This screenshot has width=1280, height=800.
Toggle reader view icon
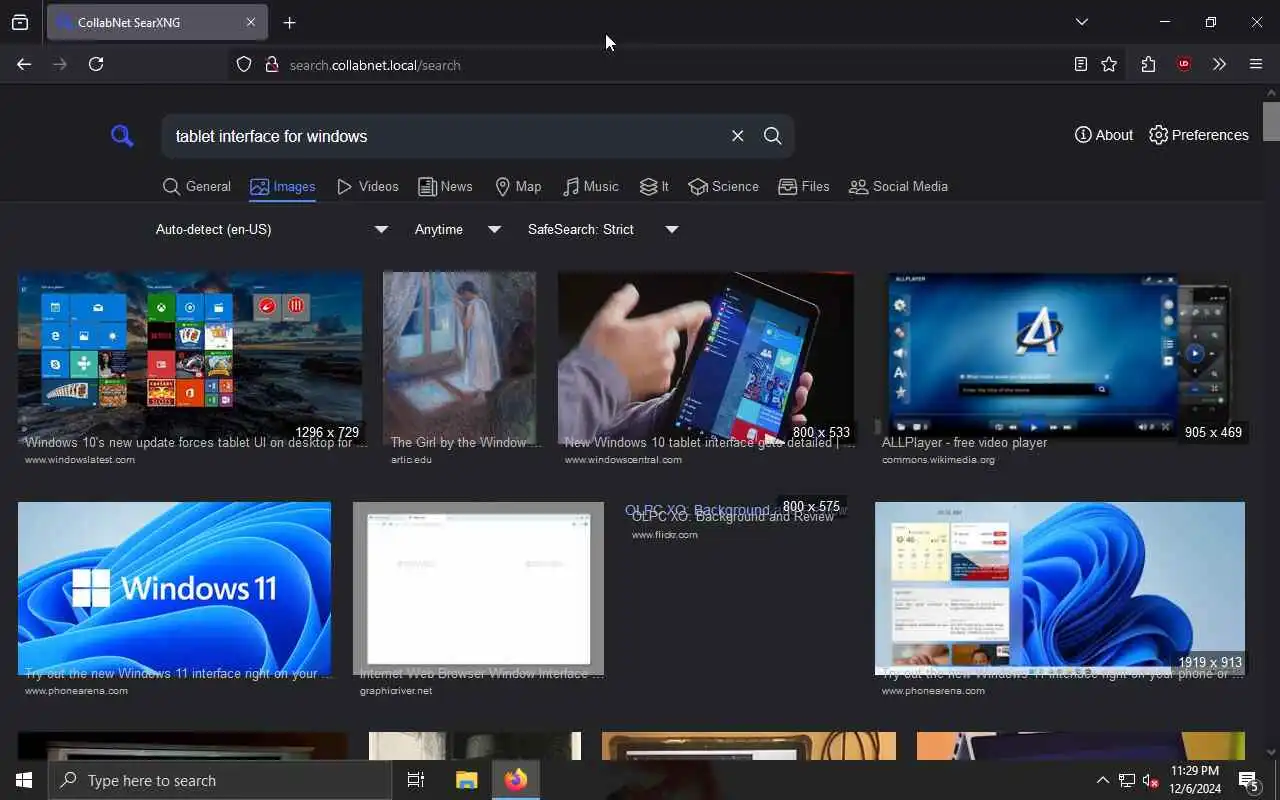[x=1081, y=64]
